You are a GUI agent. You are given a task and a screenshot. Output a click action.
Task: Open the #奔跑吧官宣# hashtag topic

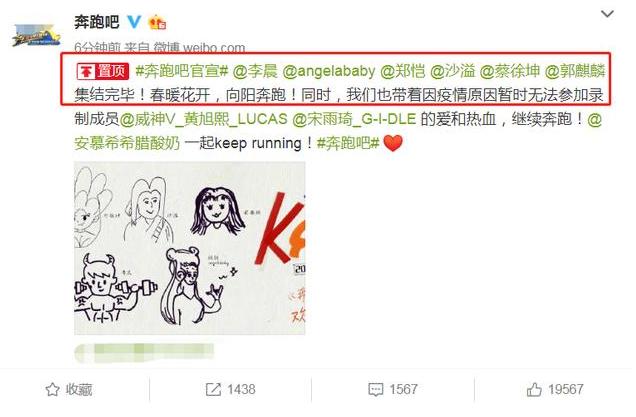coord(182,71)
